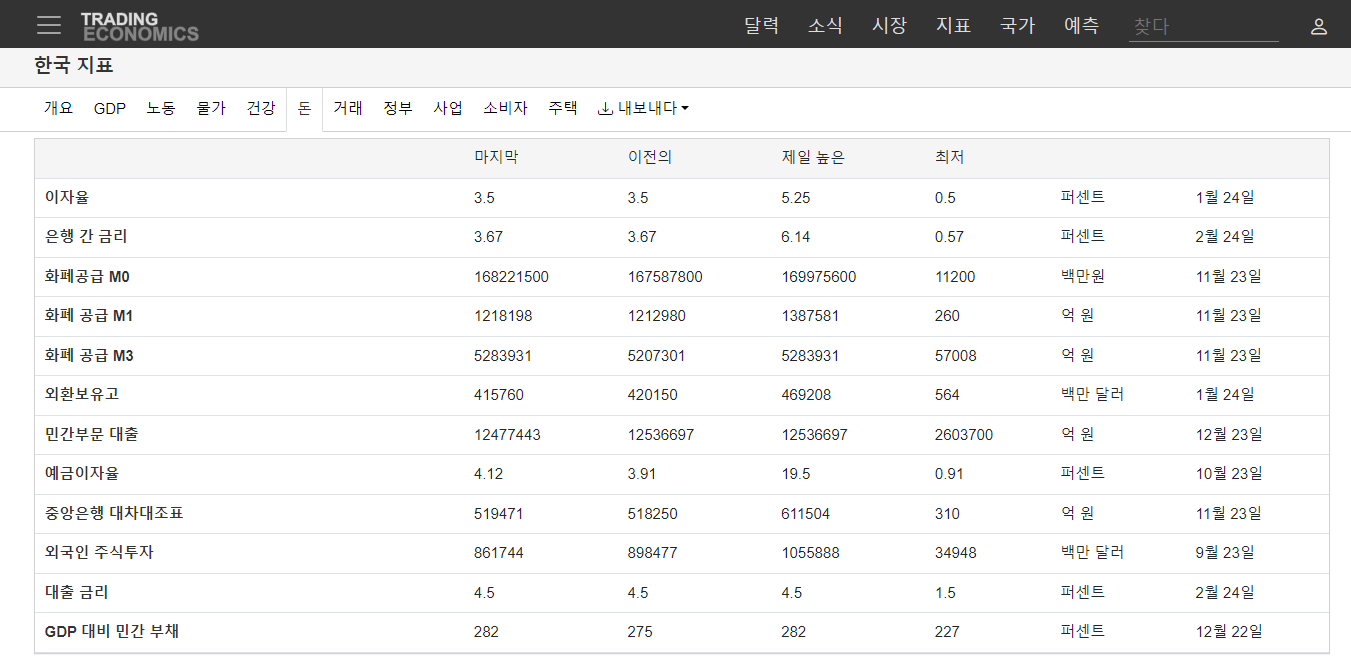
Task: Open the 대출 금리 link
Action: (x=77, y=593)
